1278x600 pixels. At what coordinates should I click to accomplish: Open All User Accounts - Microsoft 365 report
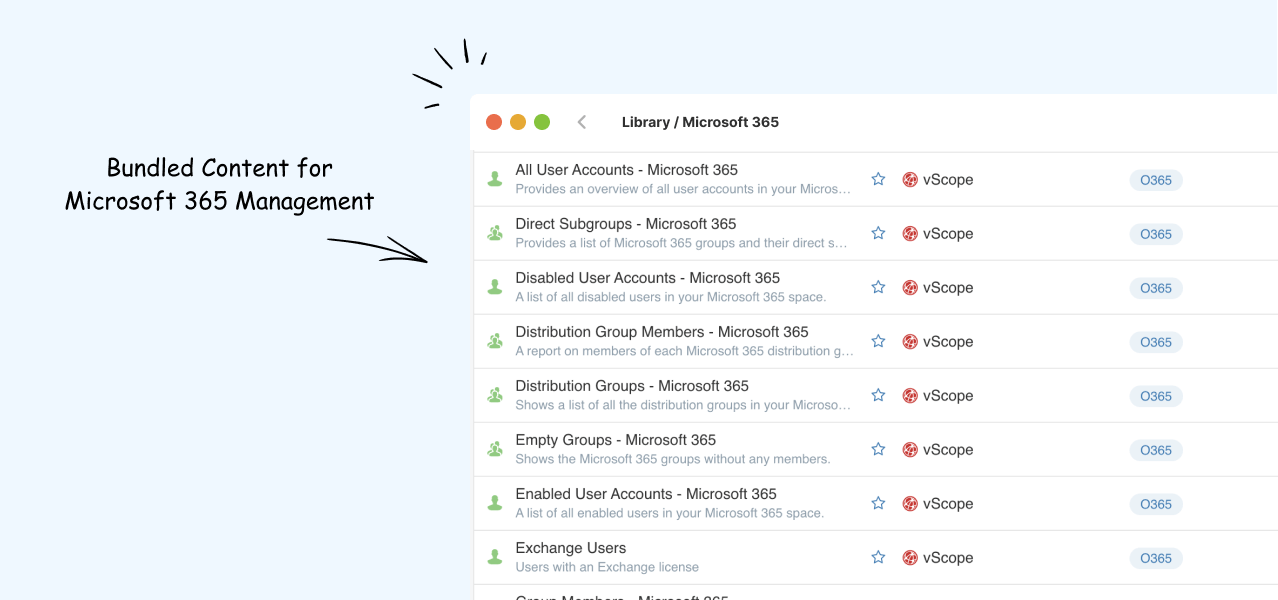(626, 170)
